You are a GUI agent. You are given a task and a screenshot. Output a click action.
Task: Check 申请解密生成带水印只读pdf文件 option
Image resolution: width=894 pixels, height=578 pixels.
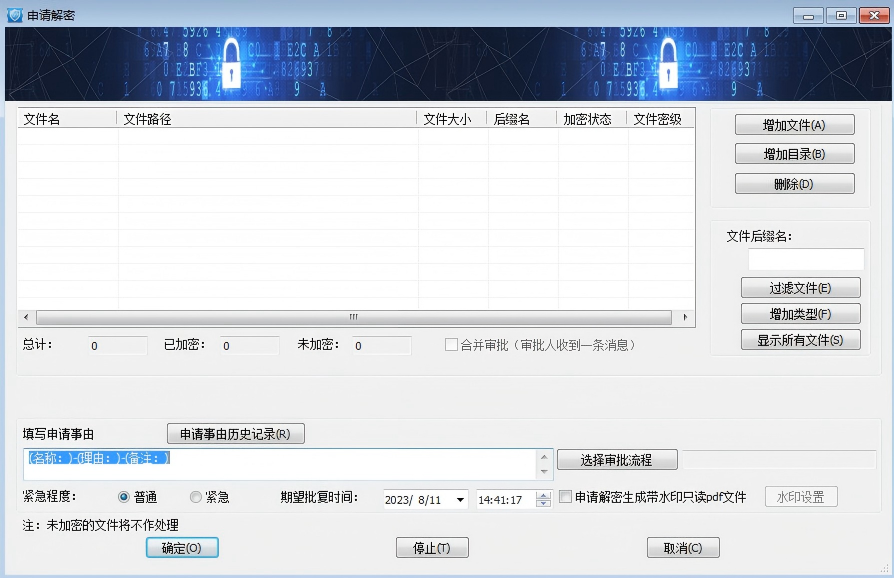565,496
